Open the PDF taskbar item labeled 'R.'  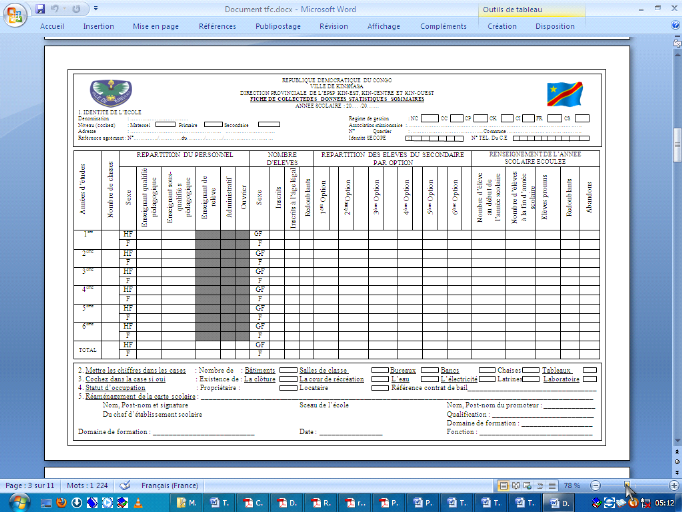click(x=321, y=503)
